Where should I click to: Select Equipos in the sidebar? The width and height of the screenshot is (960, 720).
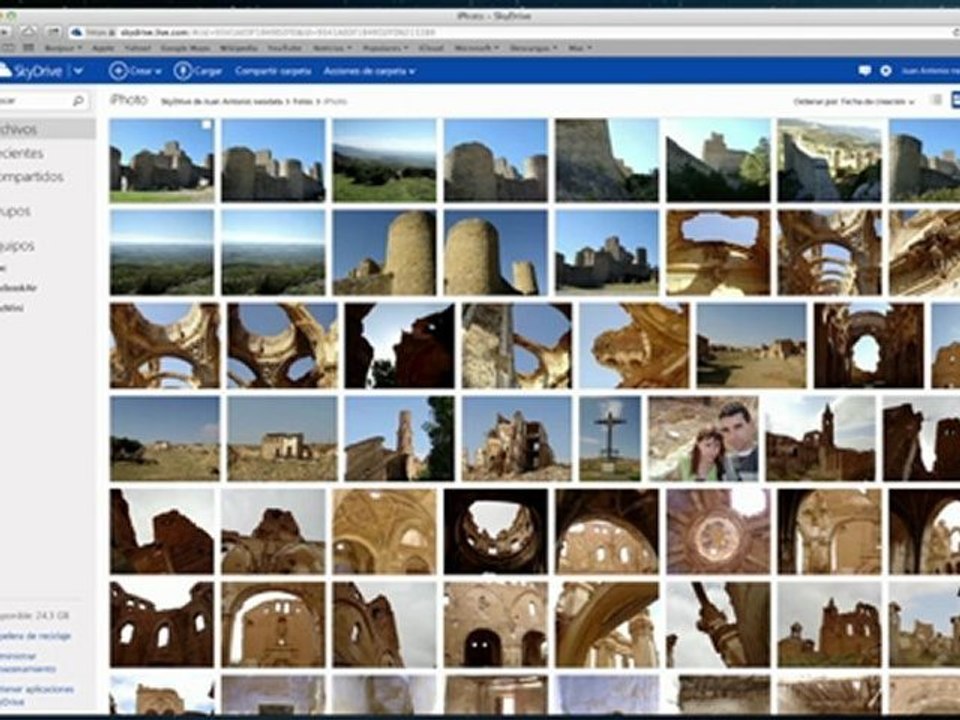[x=17, y=246]
